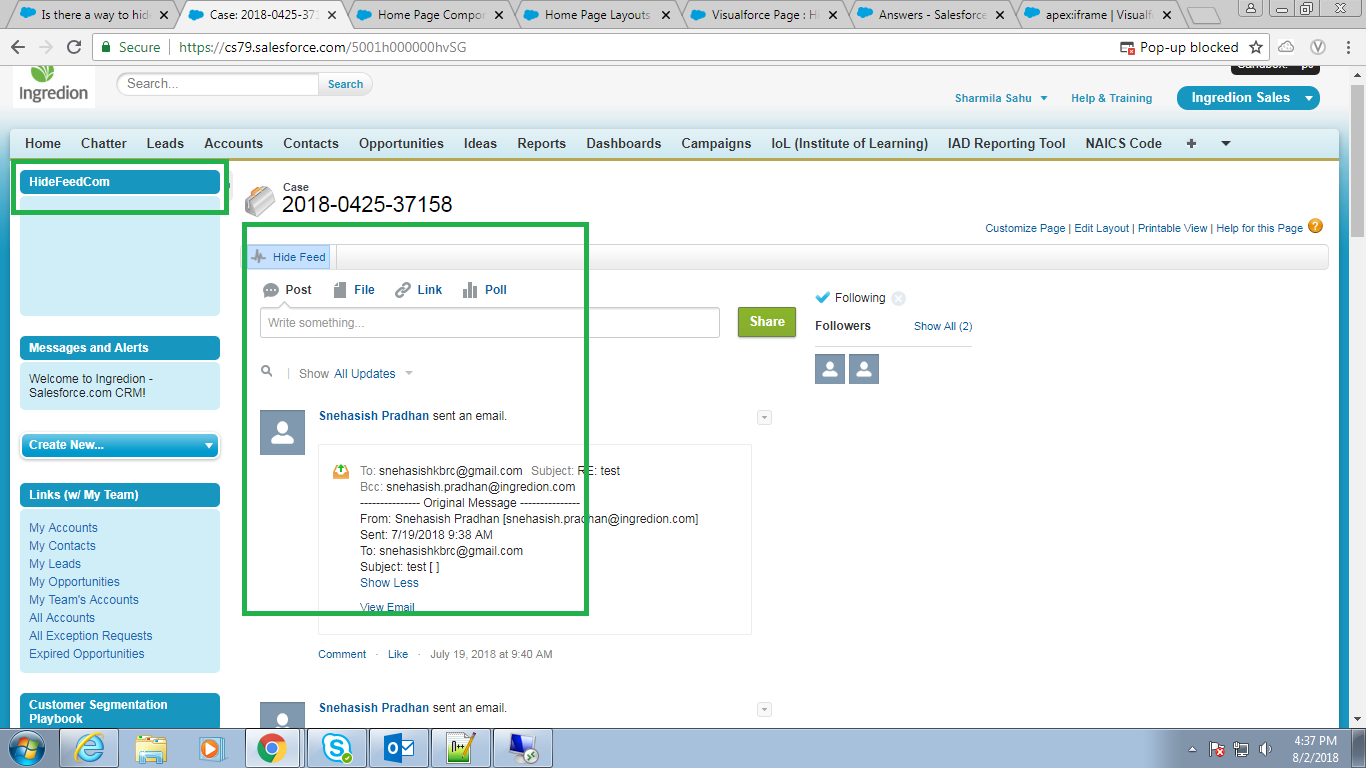Switch to the Answers - Salesforce browser tab
Image resolution: width=1366 pixels, height=768 pixels.
[932, 15]
